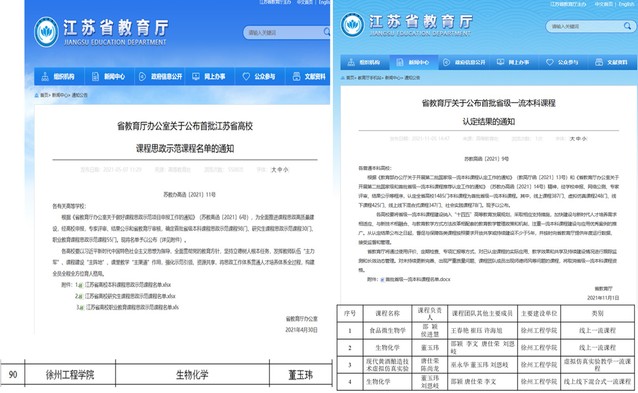Set small font size 小 on right page
638x393 pixels.
[584, 139]
